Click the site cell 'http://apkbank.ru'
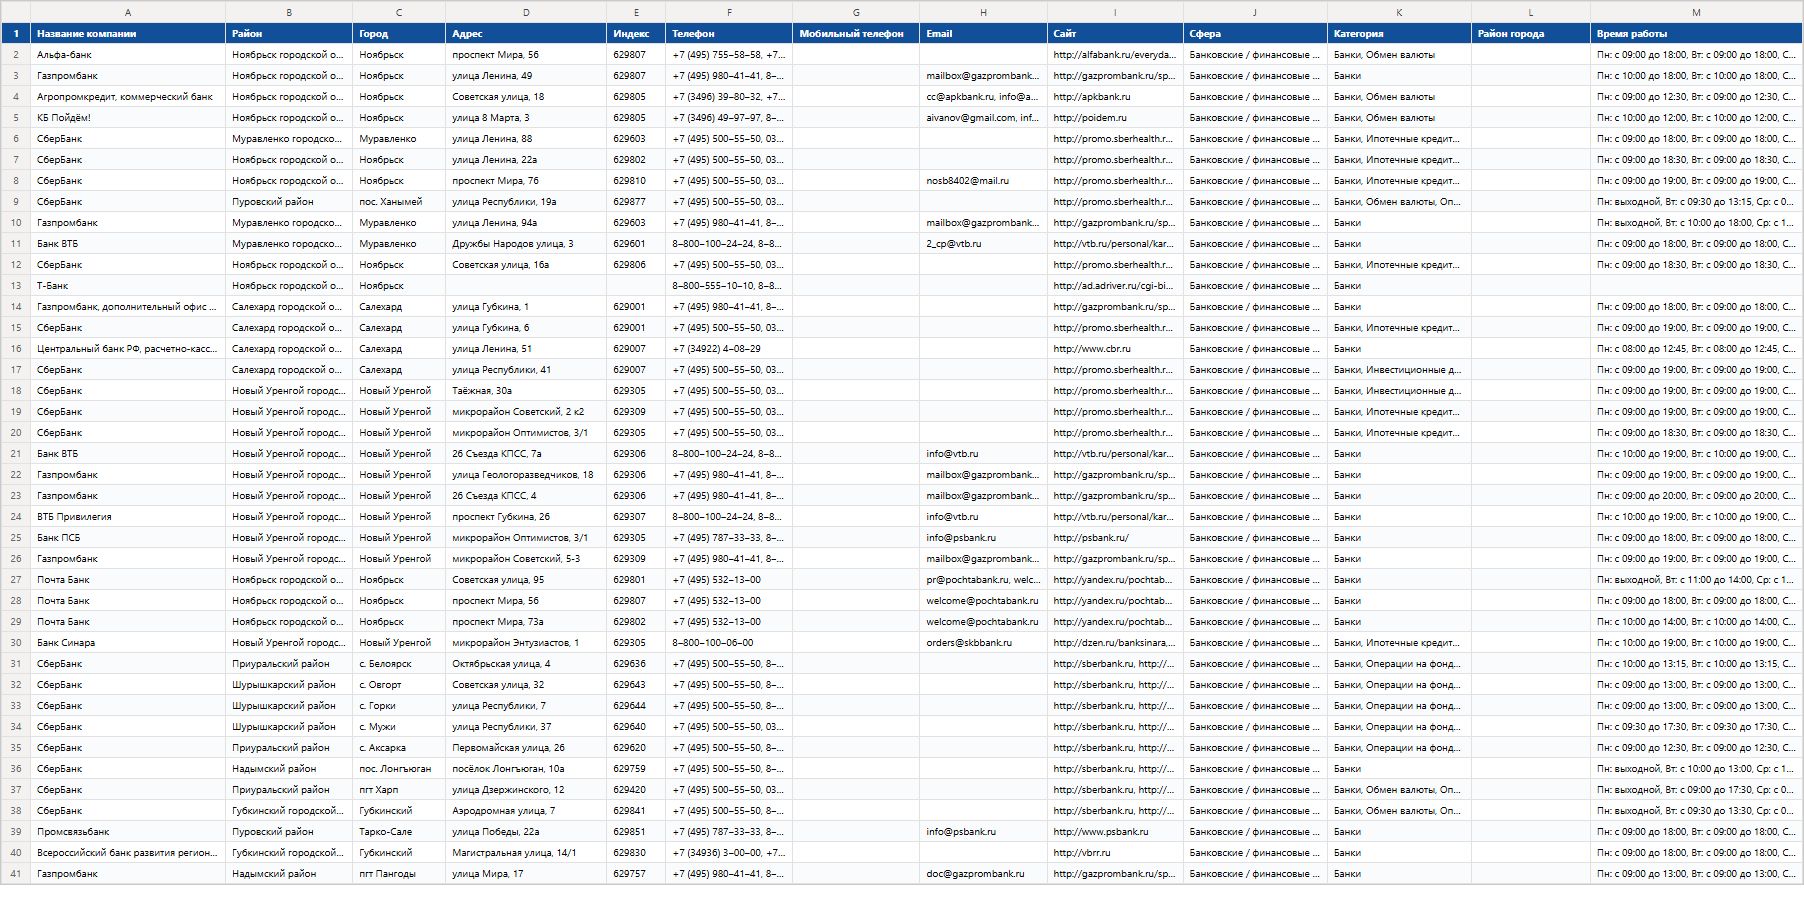 point(1115,97)
